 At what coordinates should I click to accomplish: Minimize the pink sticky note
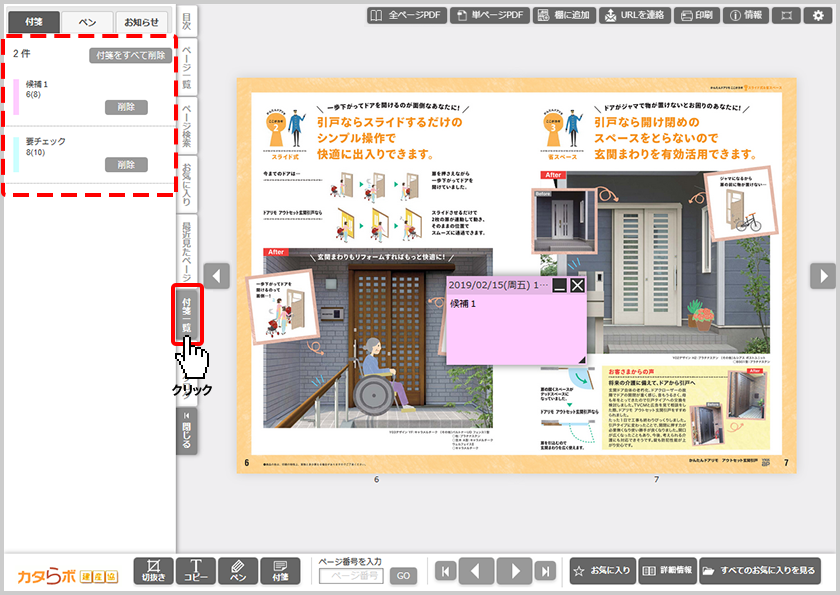click(559, 285)
